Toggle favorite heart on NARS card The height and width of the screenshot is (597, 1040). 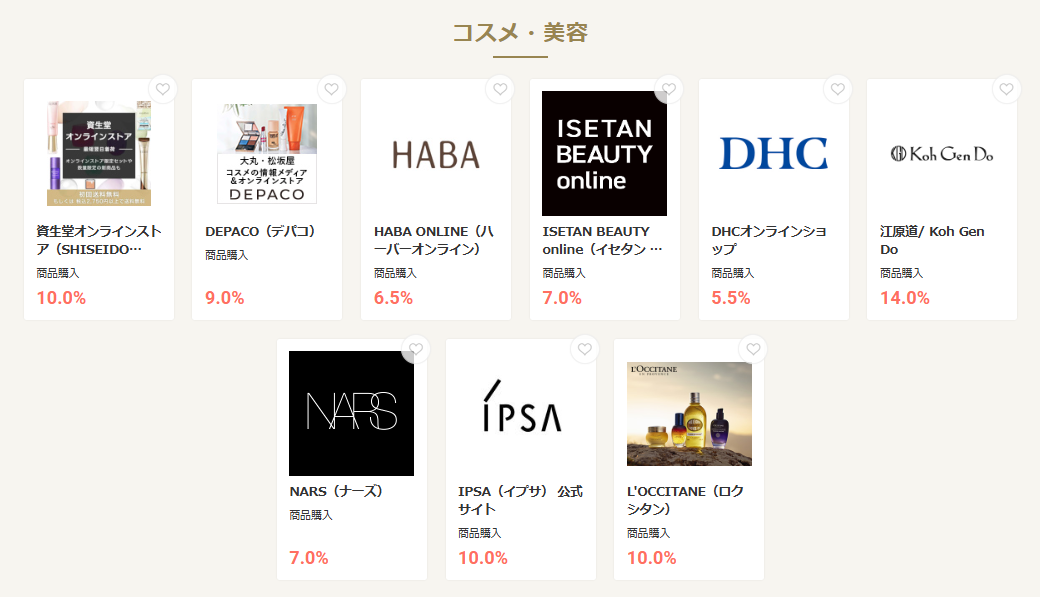416,349
